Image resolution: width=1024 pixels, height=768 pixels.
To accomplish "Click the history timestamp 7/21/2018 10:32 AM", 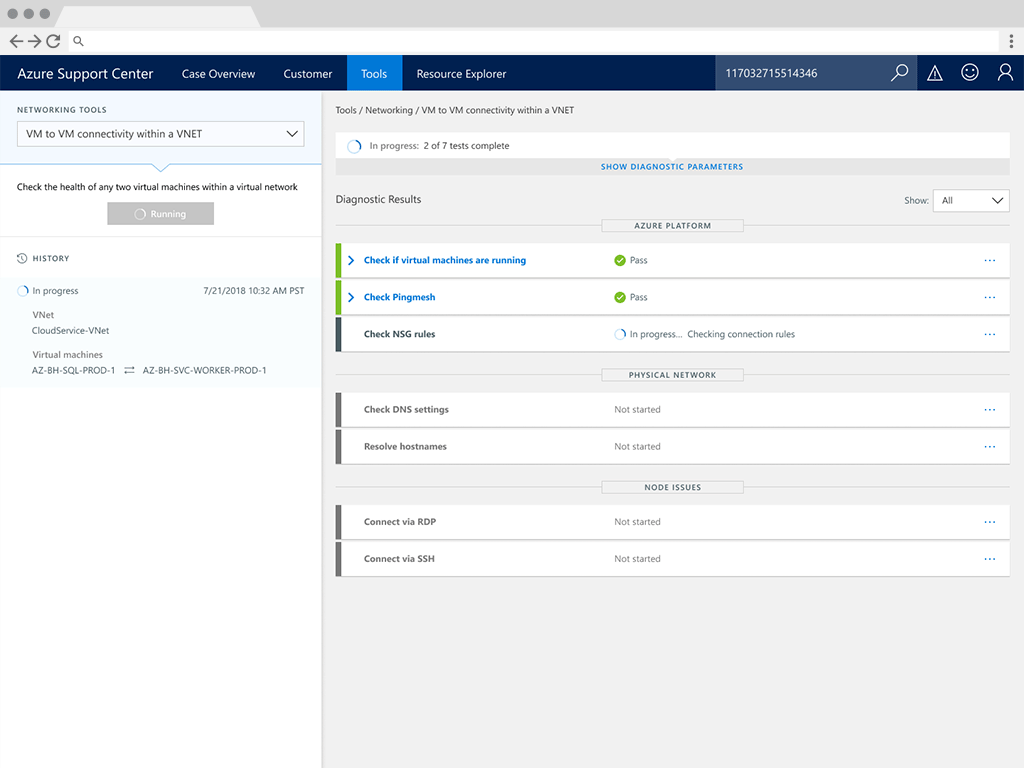I will 253,291.
